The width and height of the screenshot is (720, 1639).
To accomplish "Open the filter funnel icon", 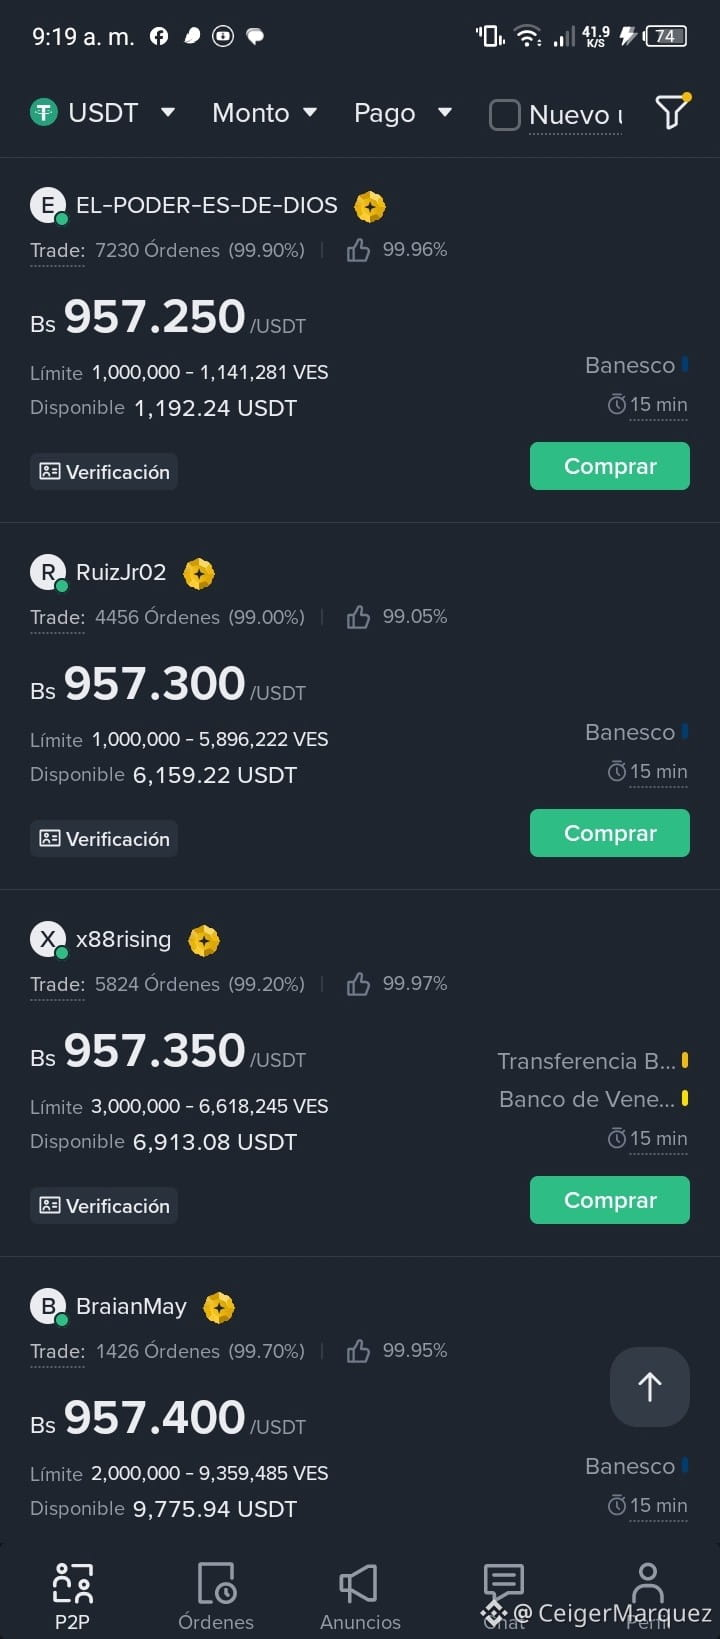I will [x=672, y=112].
